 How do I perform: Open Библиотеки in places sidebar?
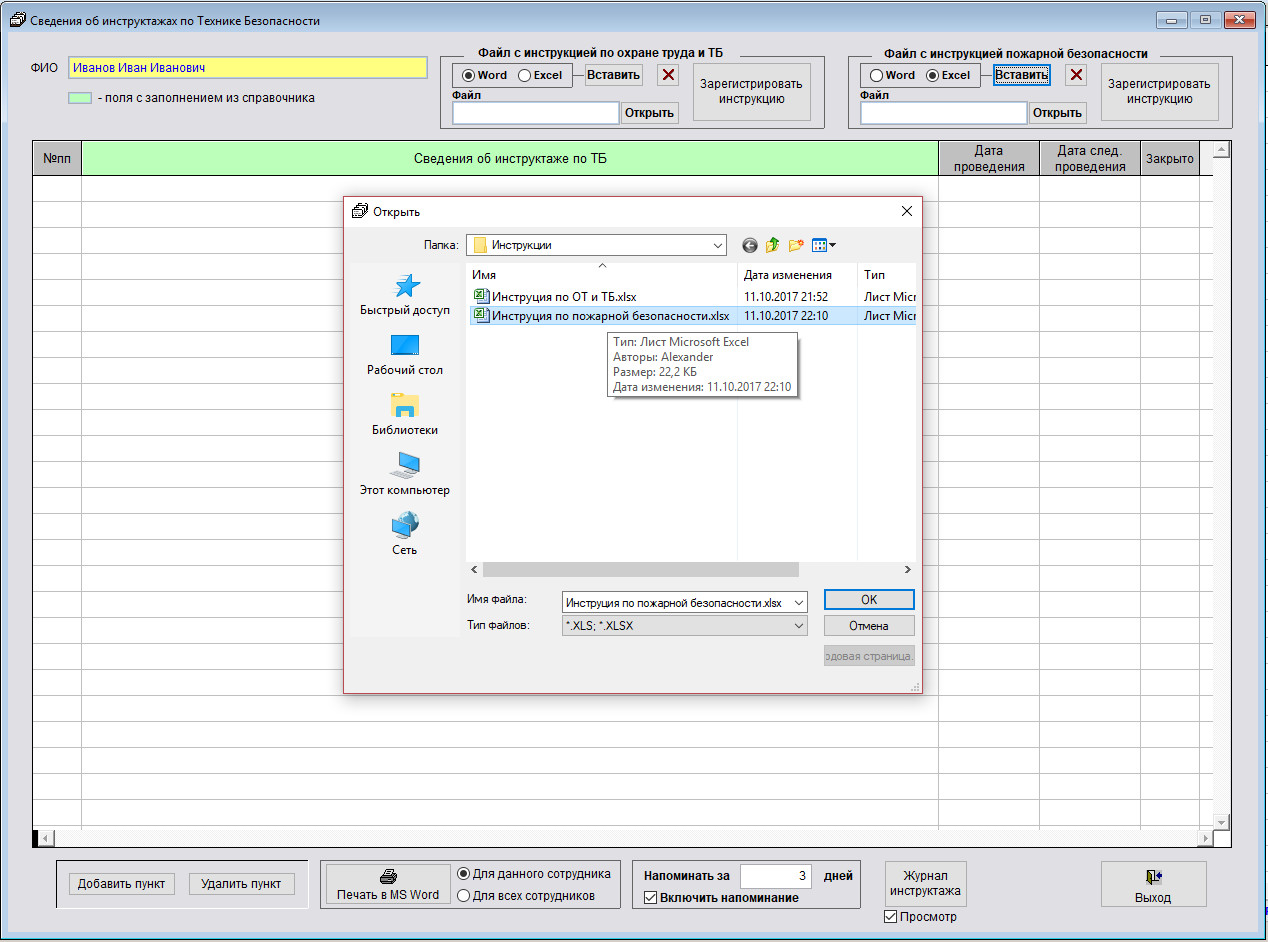[405, 415]
